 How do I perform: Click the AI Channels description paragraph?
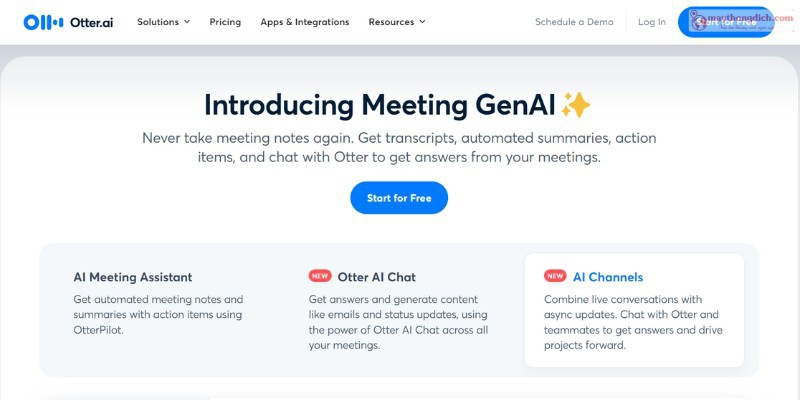(x=631, y=322)
